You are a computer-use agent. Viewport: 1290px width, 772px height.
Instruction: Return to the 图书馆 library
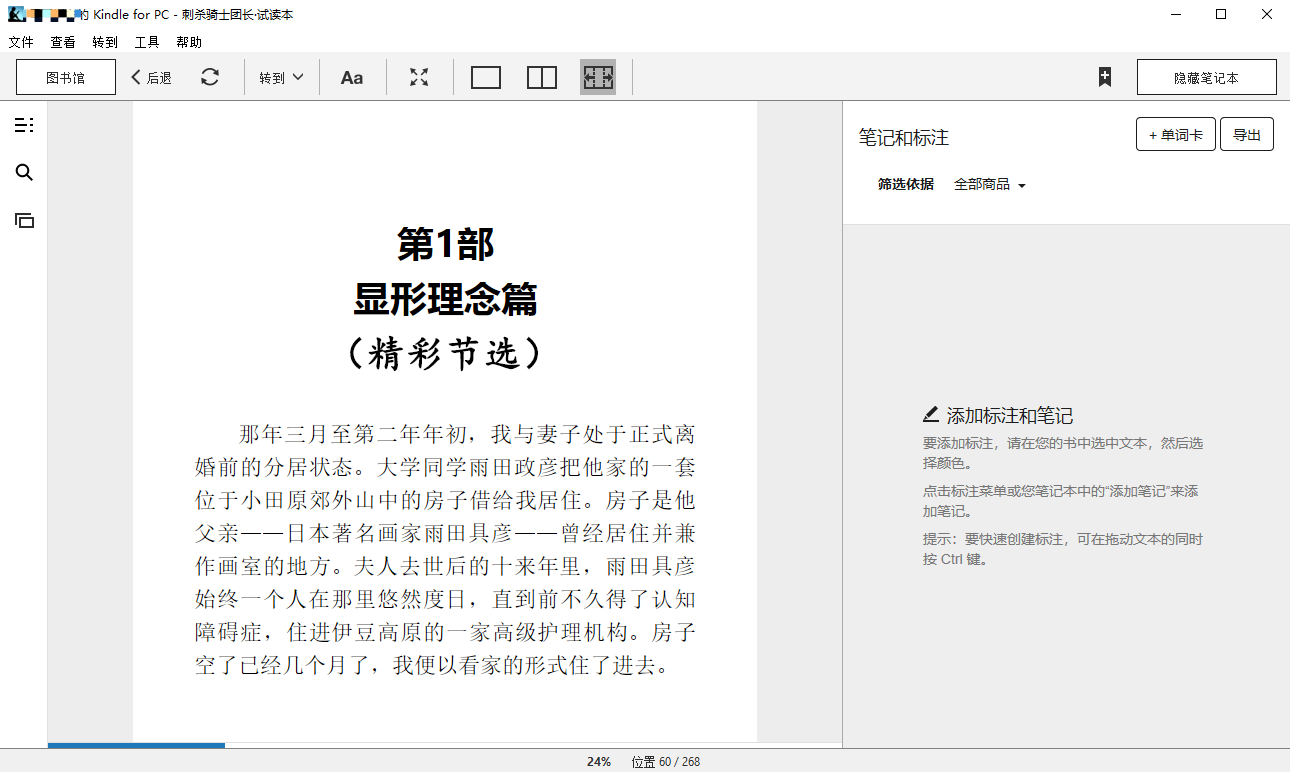pos(66,77)
